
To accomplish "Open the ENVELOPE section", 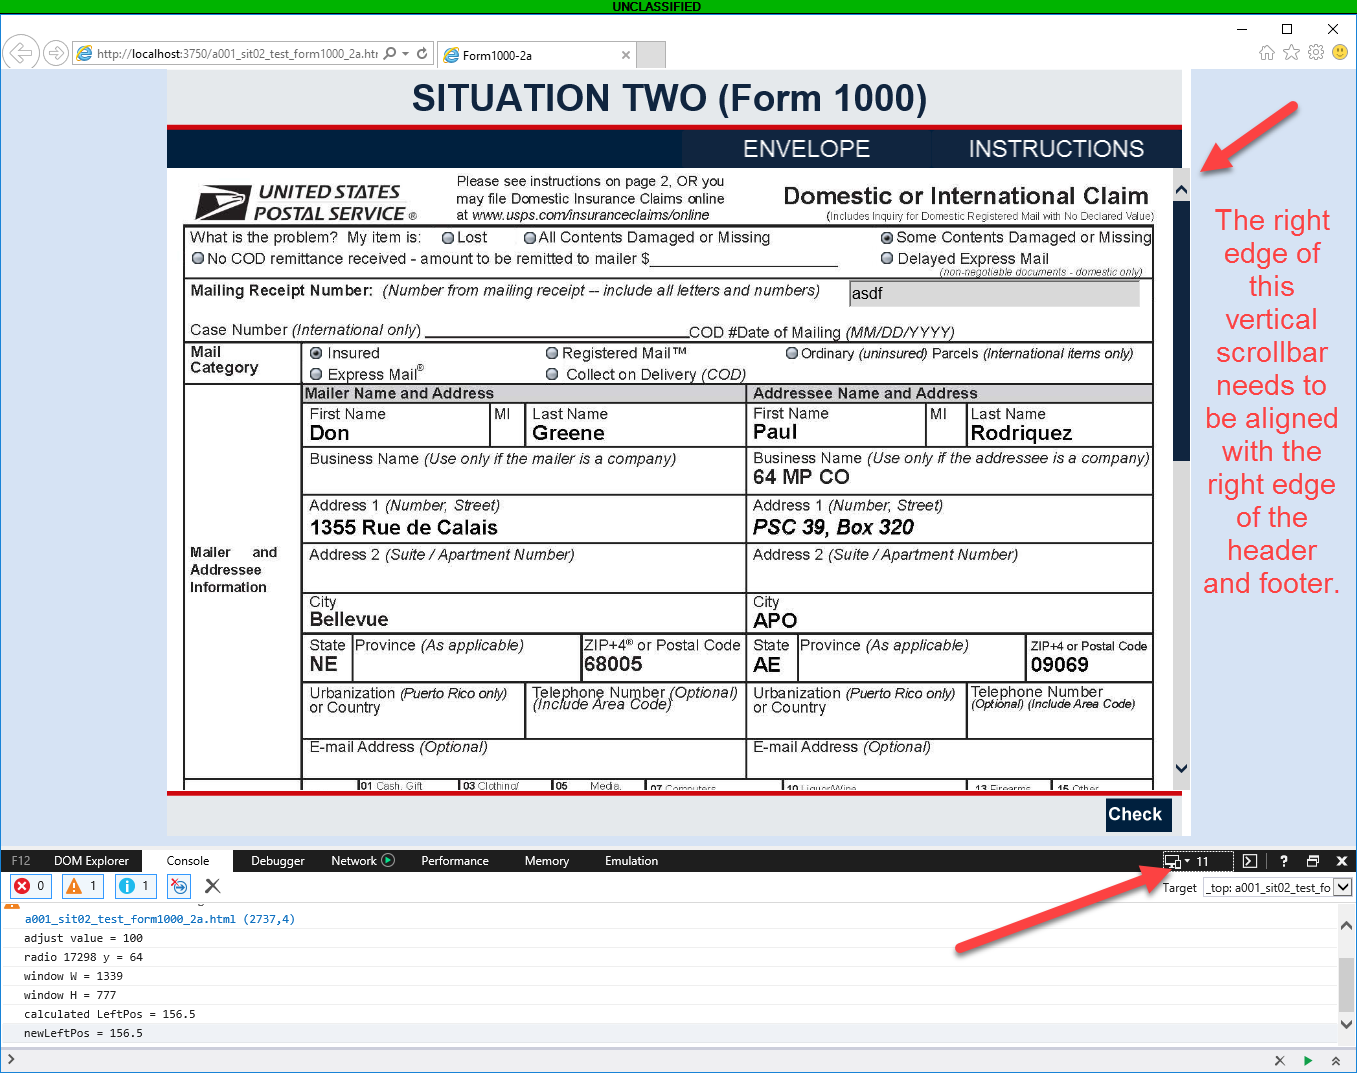I will (806, 149).
